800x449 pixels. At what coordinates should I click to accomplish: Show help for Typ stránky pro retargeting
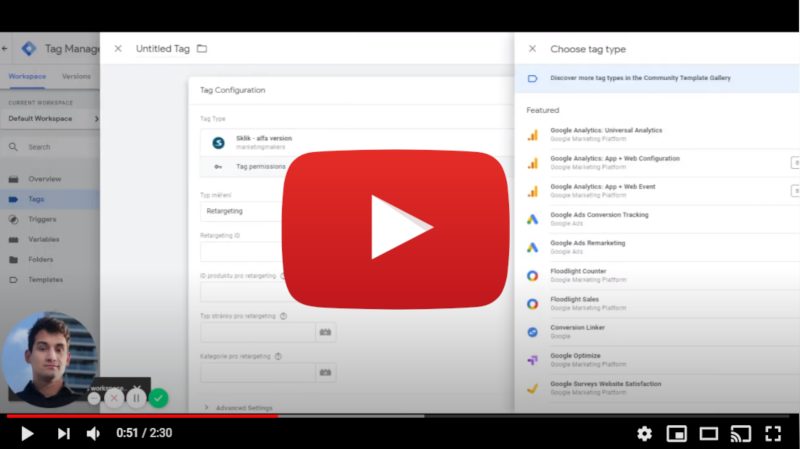(x=283, y=316)
